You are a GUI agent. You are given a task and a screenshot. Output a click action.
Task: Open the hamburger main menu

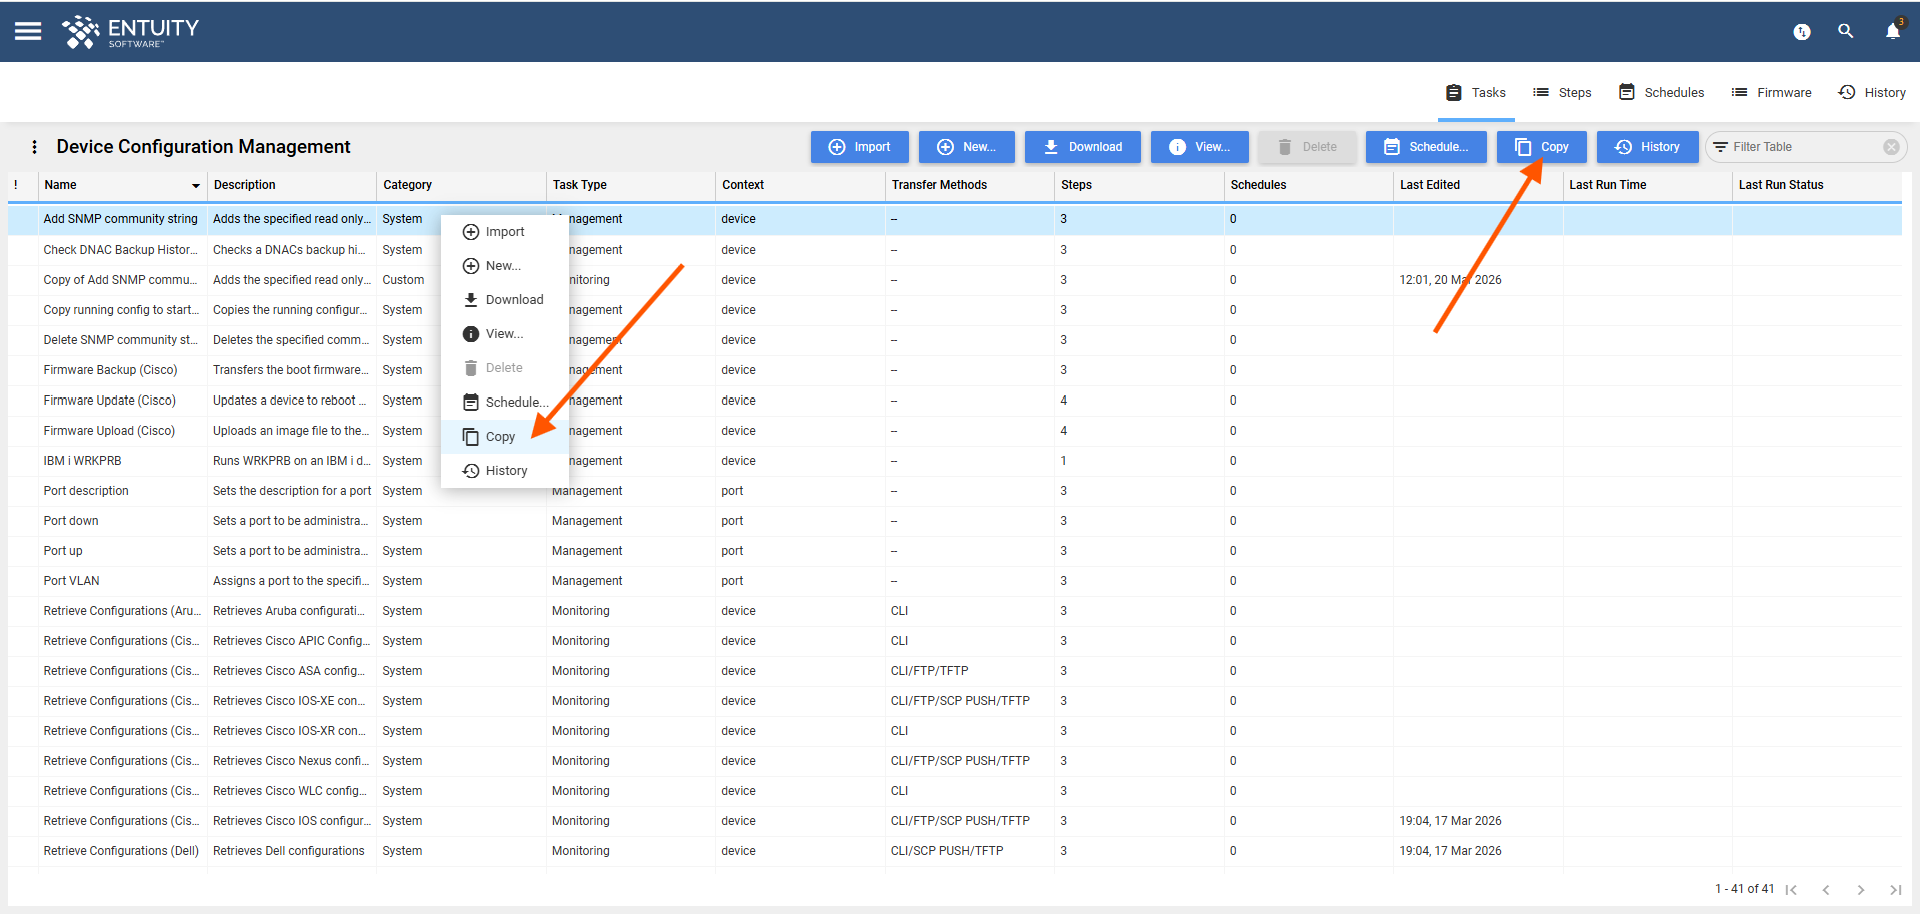pyautogui.click(x=28, y=31)
